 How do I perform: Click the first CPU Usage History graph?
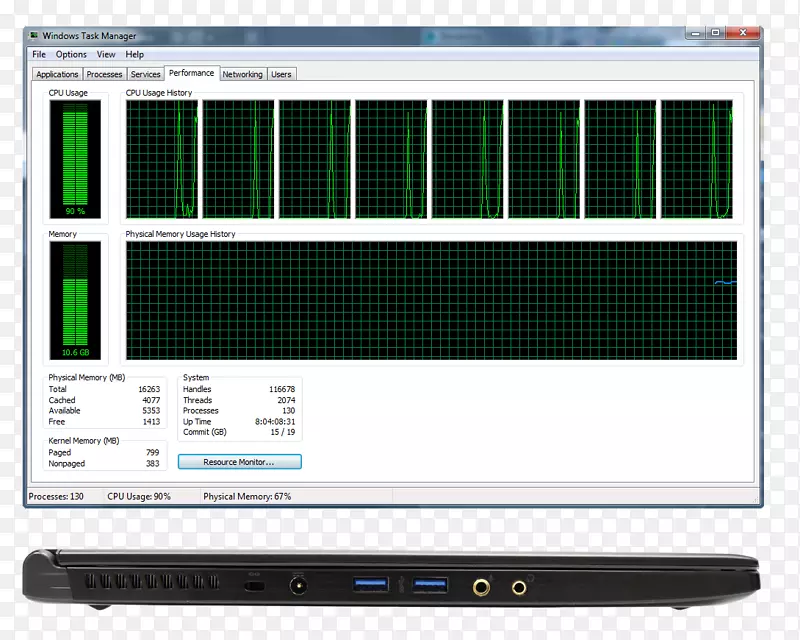(162, 158)
